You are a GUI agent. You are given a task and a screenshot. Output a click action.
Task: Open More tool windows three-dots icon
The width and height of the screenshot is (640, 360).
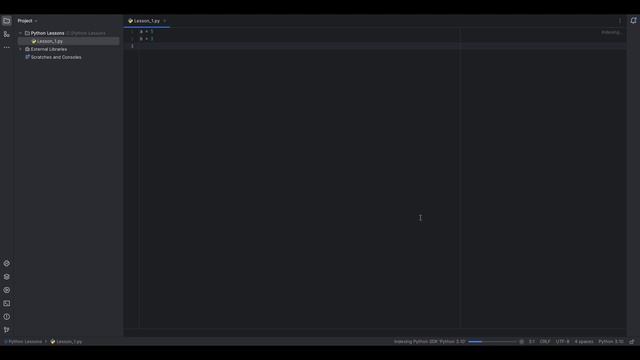(x=7, y=47)
